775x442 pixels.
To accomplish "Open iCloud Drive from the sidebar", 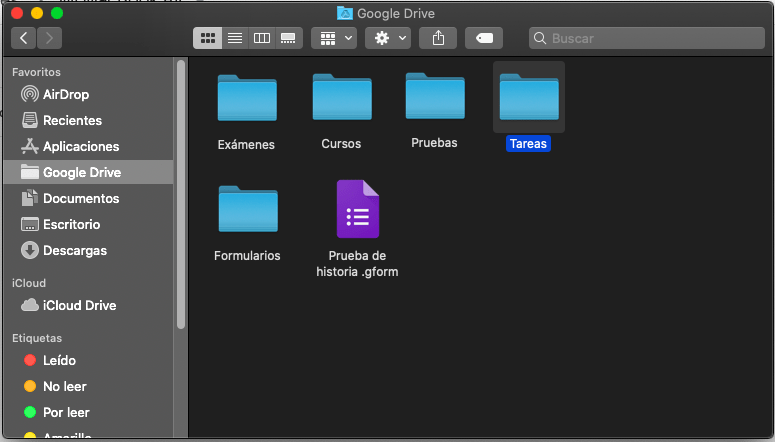I will pyautogui.click(x=79, y=305).
